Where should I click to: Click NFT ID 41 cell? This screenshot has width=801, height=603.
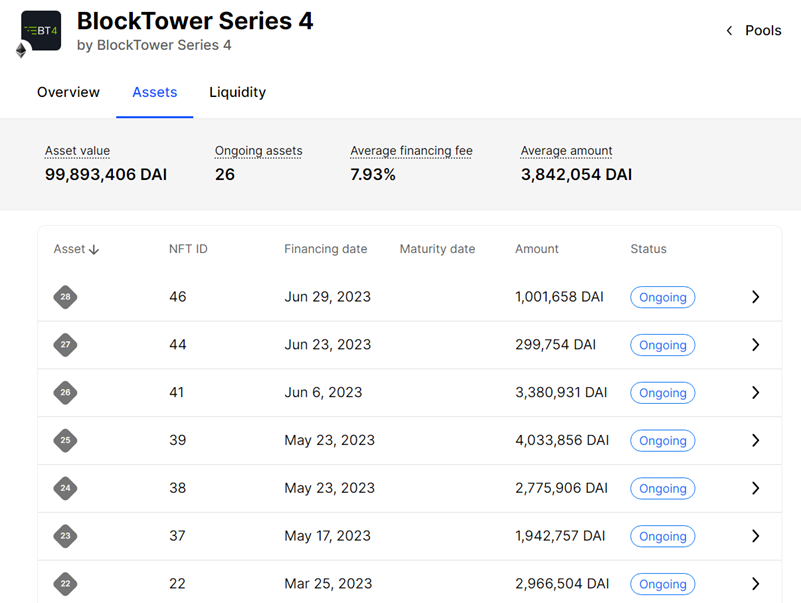pos(176,392)
